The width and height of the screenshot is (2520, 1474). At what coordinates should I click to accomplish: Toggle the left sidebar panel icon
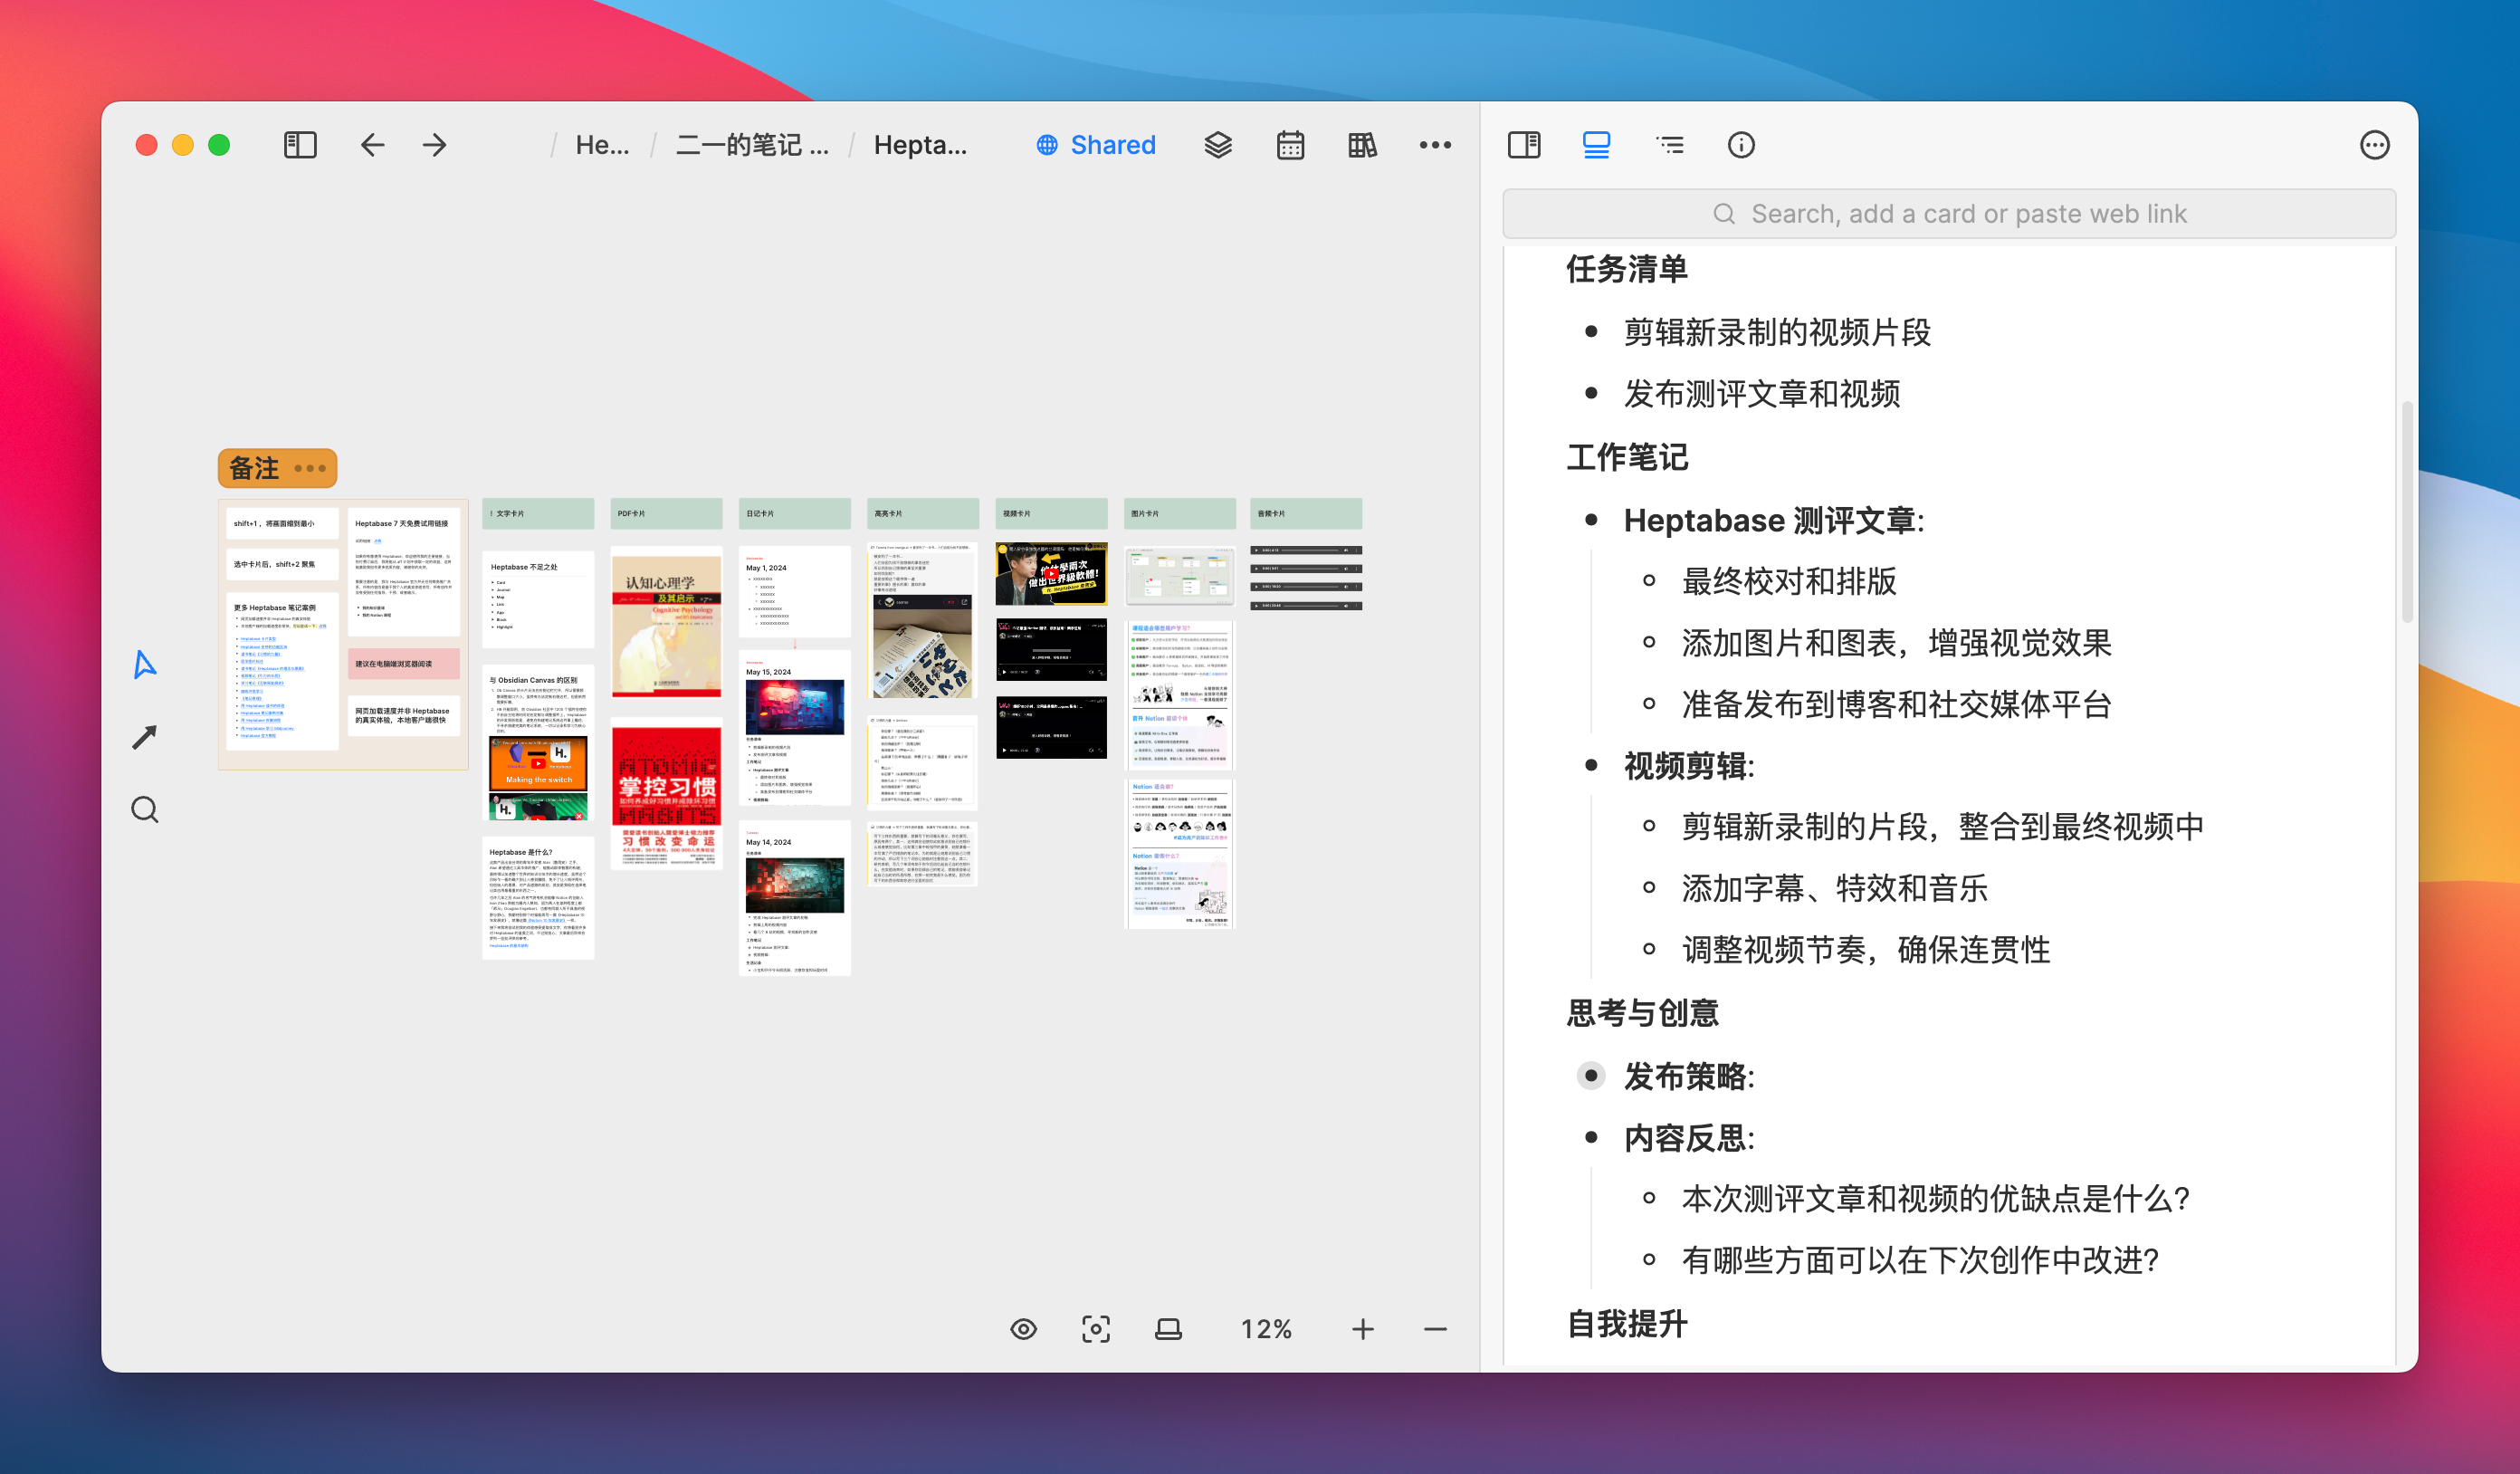[x=300, y=145]
